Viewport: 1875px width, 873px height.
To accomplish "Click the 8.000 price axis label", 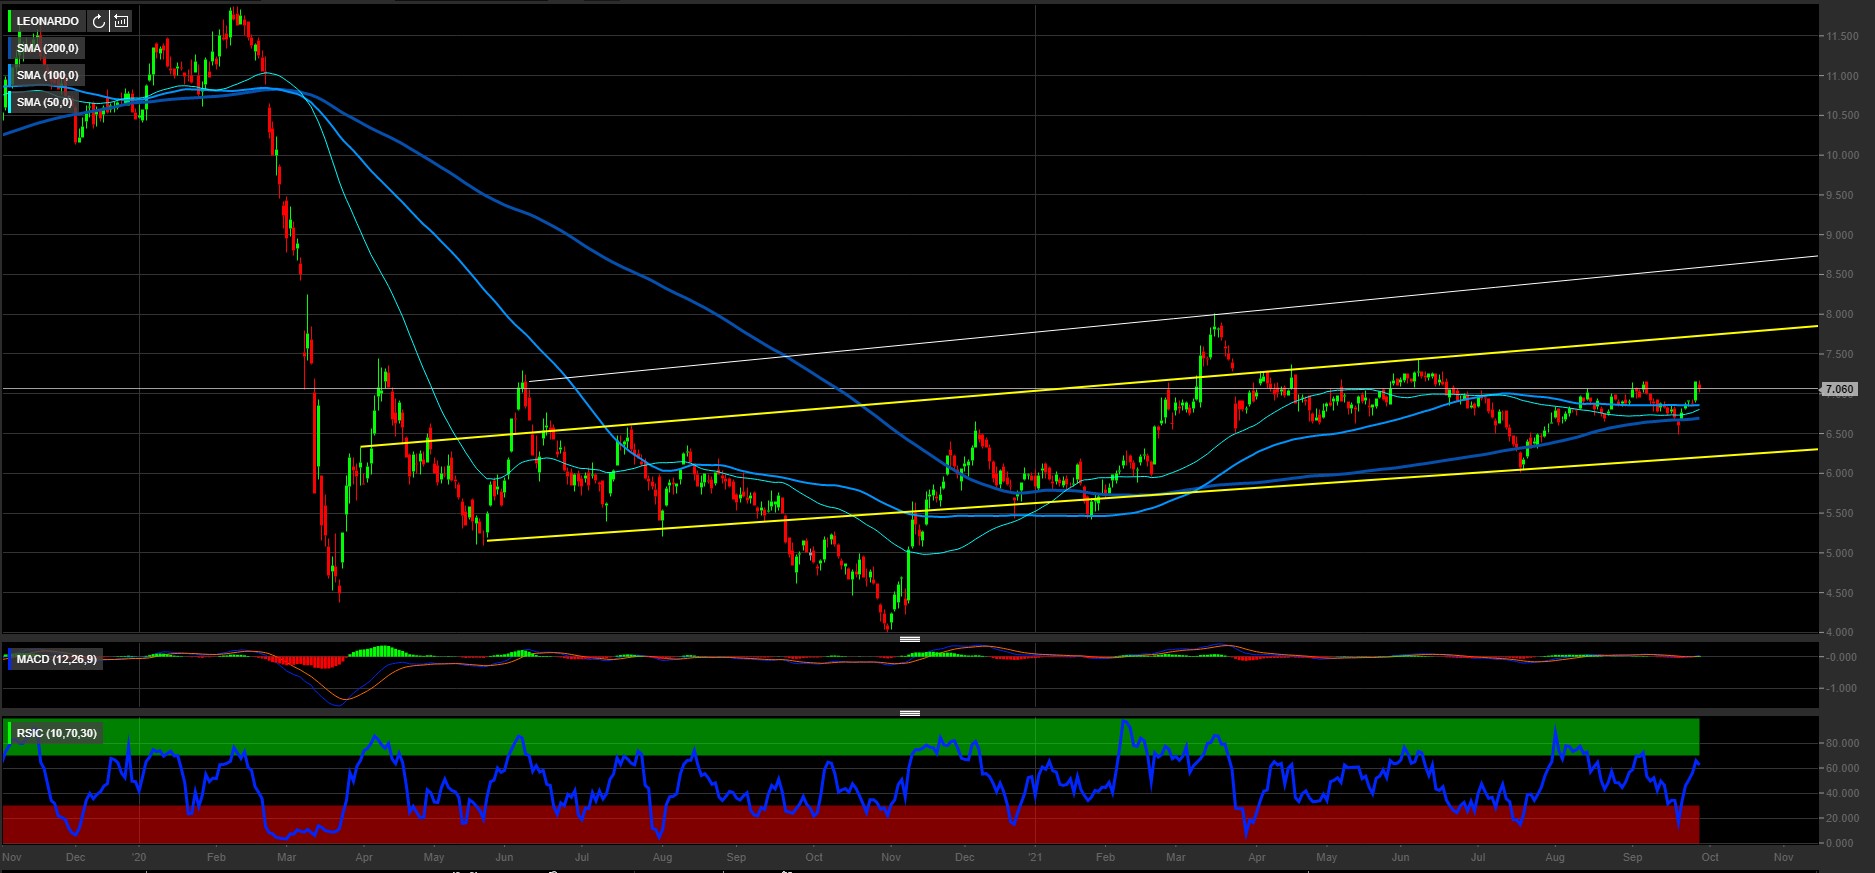I will 1842,314.
